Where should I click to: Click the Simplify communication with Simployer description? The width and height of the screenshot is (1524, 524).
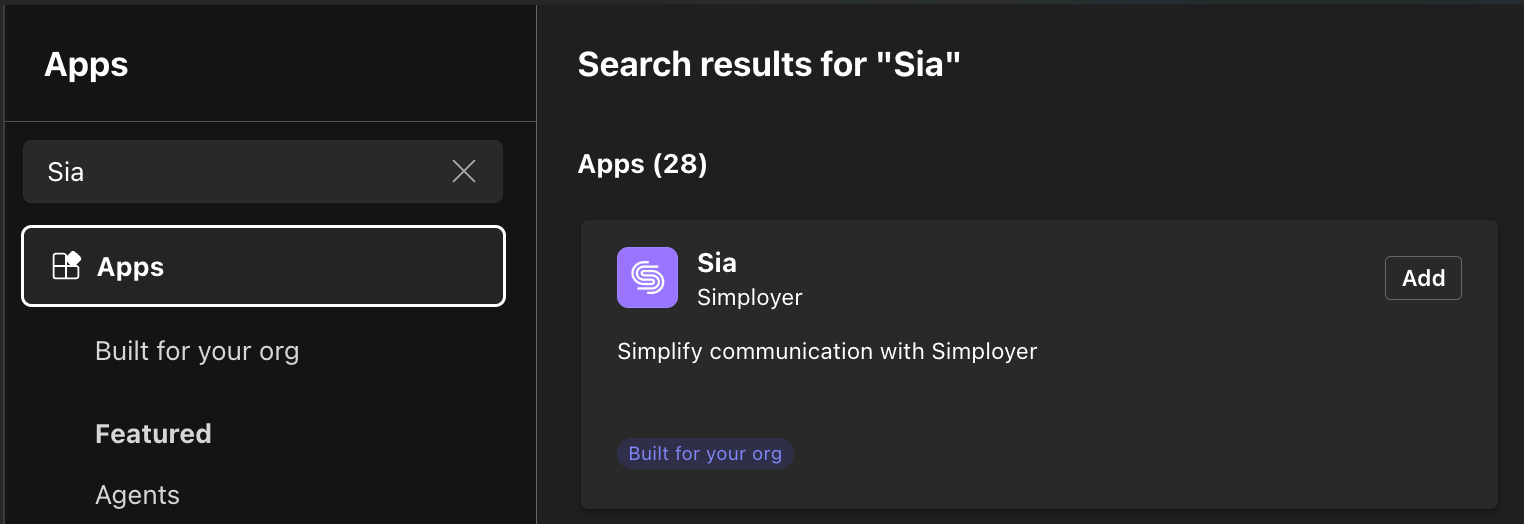click(827, 351)
